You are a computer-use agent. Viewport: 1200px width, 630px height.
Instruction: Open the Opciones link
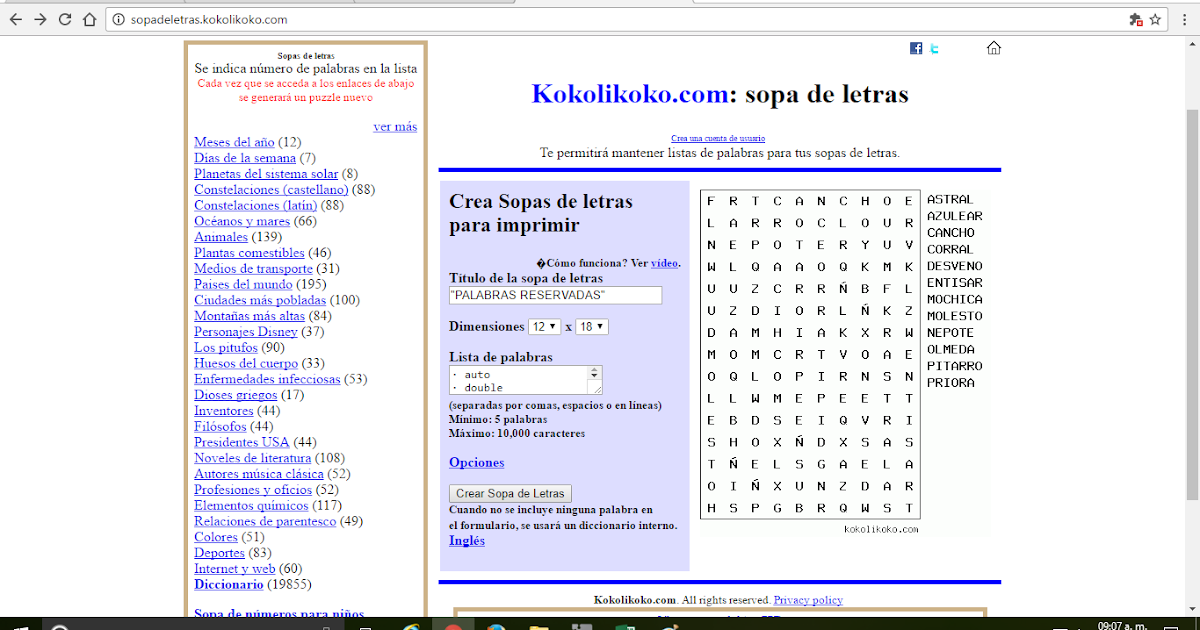[x=476, y=462]
